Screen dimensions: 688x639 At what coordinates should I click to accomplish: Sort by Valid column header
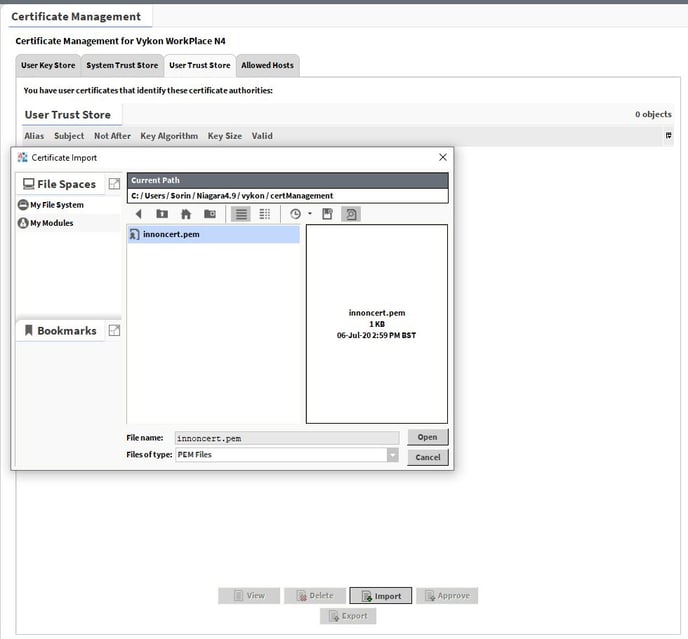[262, 136]
